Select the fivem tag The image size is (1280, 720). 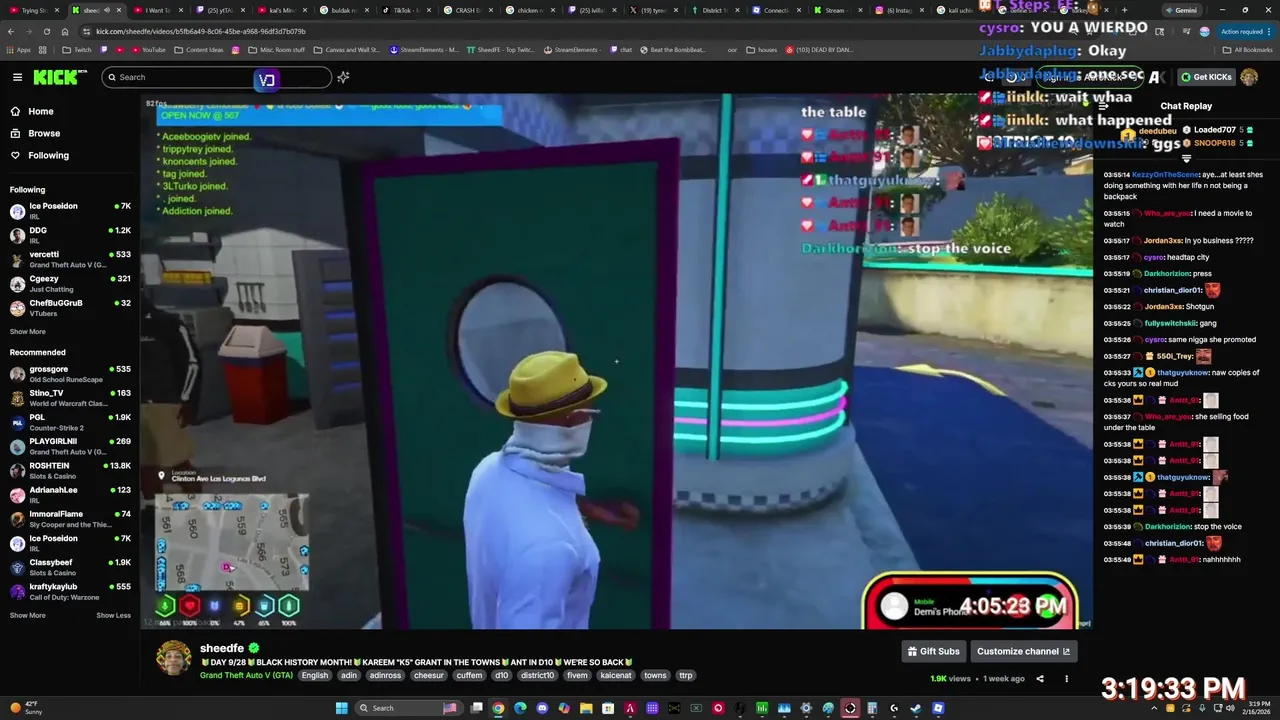click(577, 675)
